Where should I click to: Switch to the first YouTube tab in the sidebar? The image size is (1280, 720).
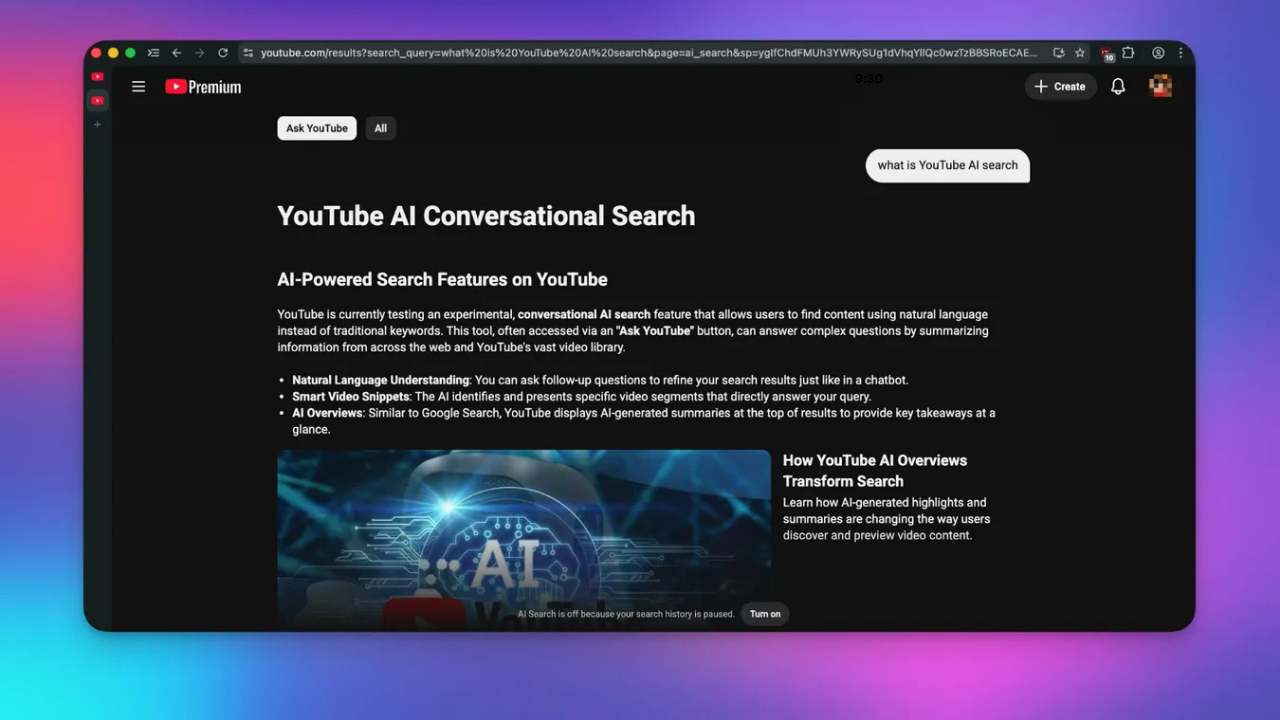(x=97, y=77)
